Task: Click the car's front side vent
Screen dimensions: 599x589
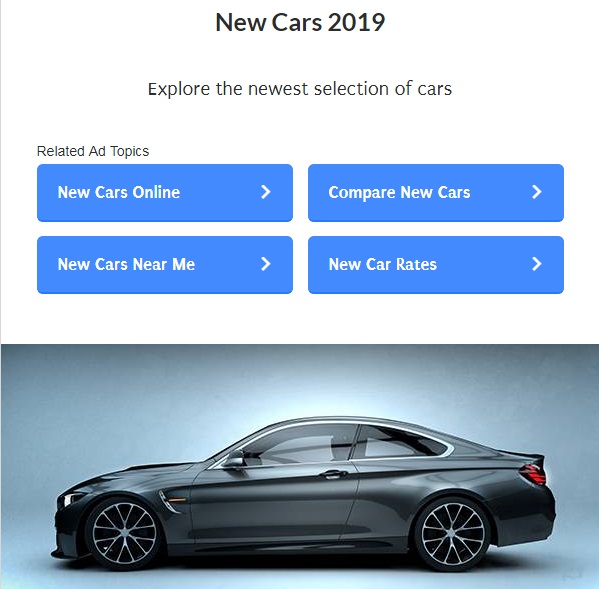Action: coord(171,501)
